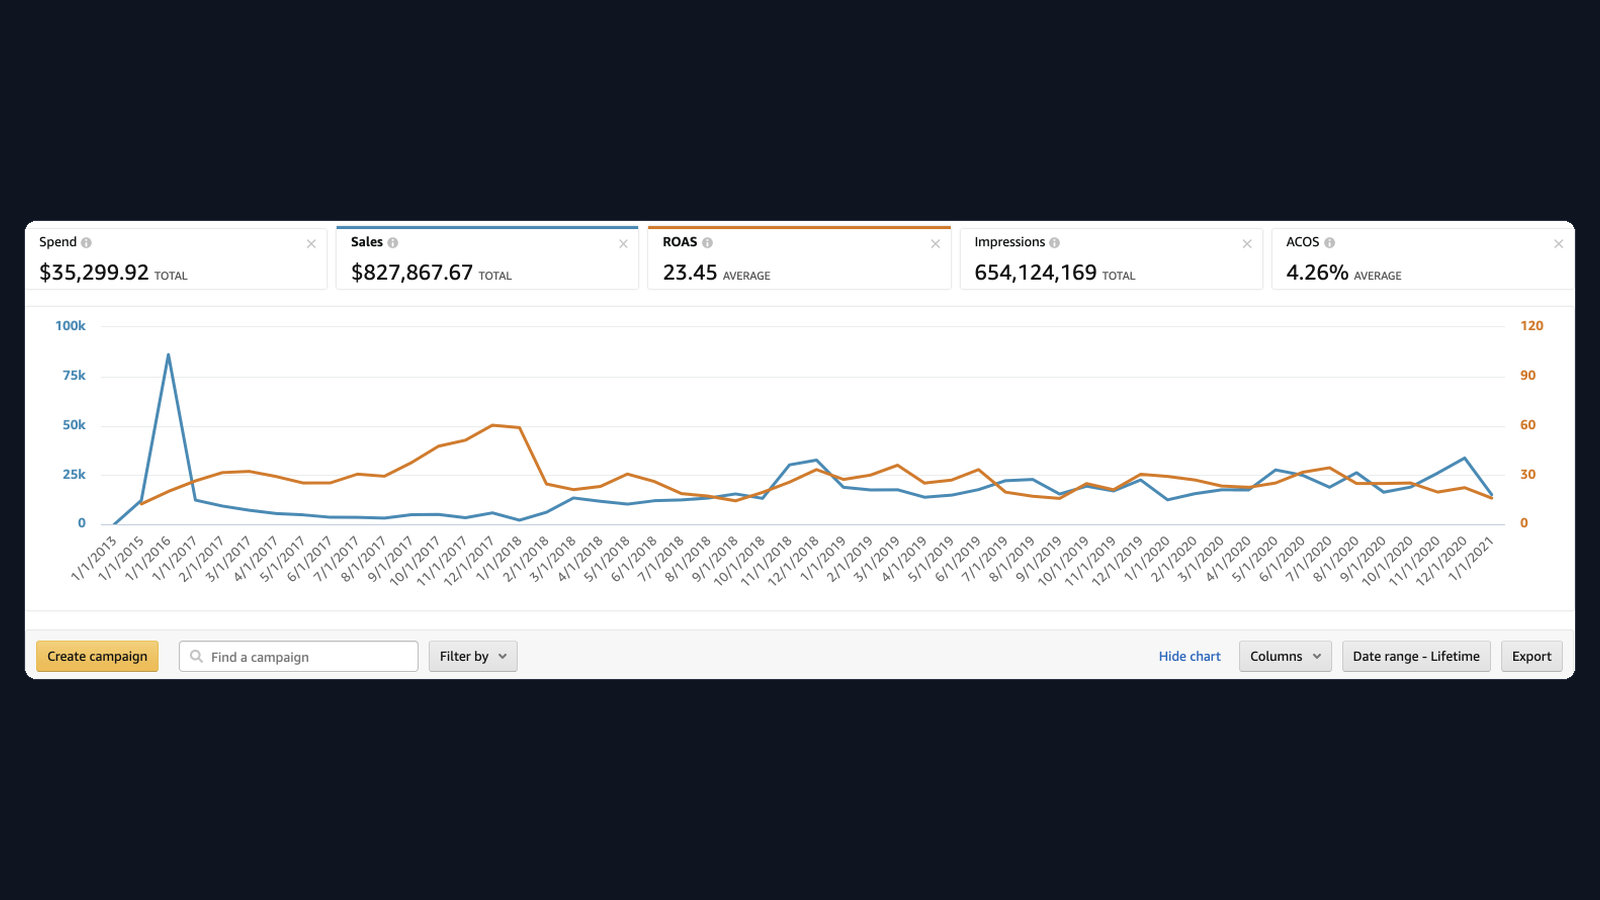This screenshot has height=900, width=1600.
Task: Click the Spend info icon
Action: coord(86,243)
